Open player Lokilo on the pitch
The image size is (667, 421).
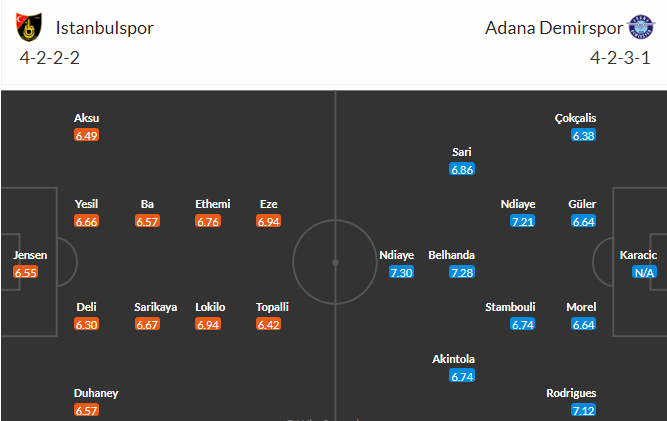pos(210,307)
